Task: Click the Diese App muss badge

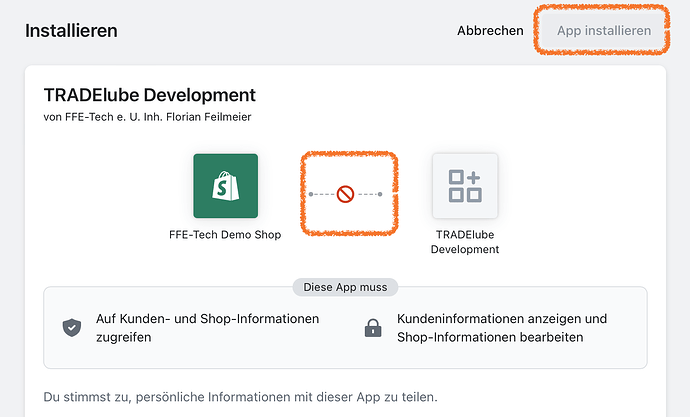Action: click(x=345, y=287)
